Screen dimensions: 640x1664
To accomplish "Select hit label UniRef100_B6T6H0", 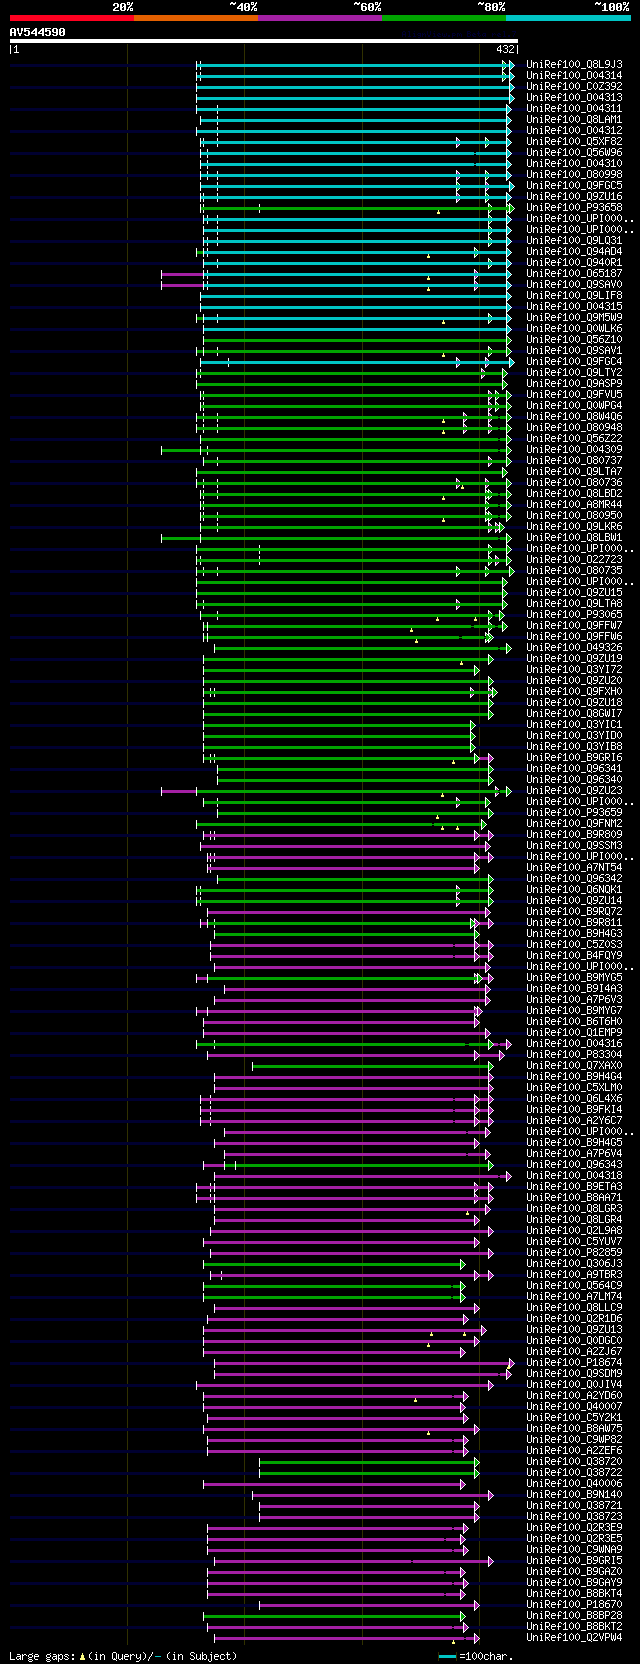I will pyautogui.click(x=574, y=1021).
